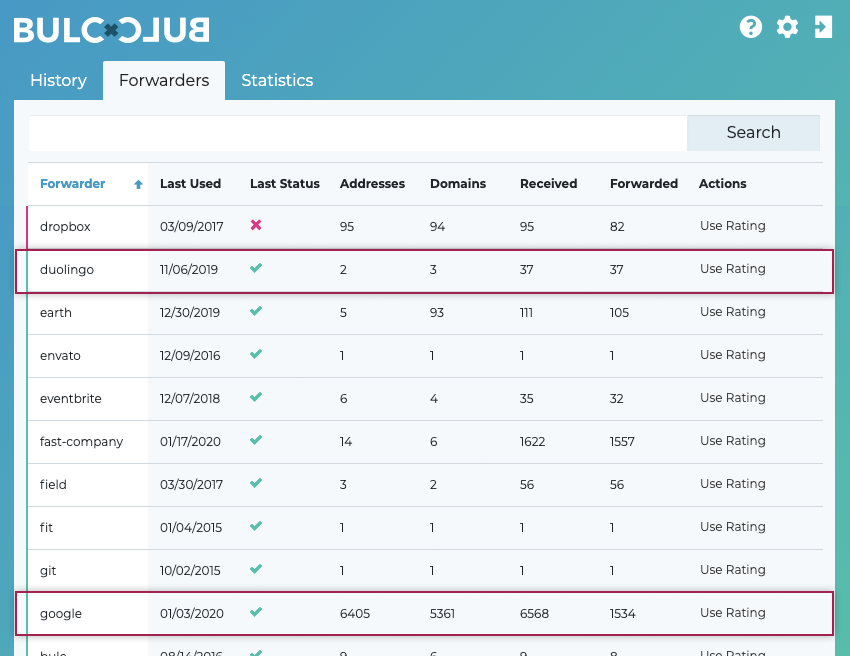
Task: Select the eventbrite forwarder name
Action: [70, 398]
